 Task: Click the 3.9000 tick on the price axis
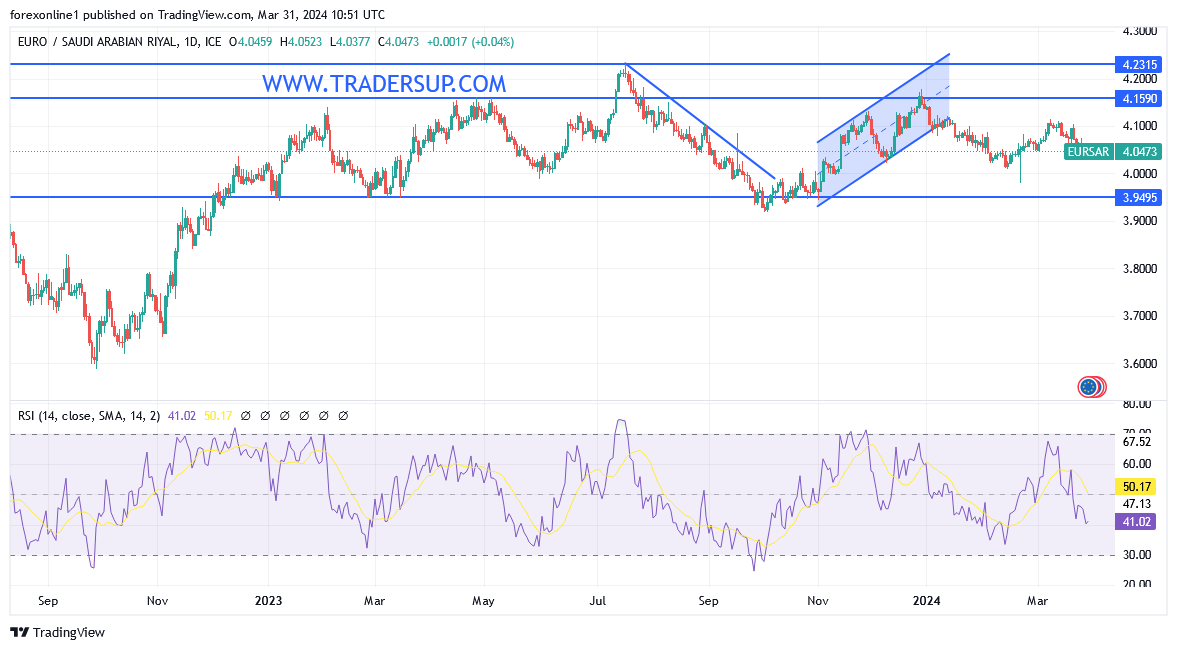tap(1139, 221)
